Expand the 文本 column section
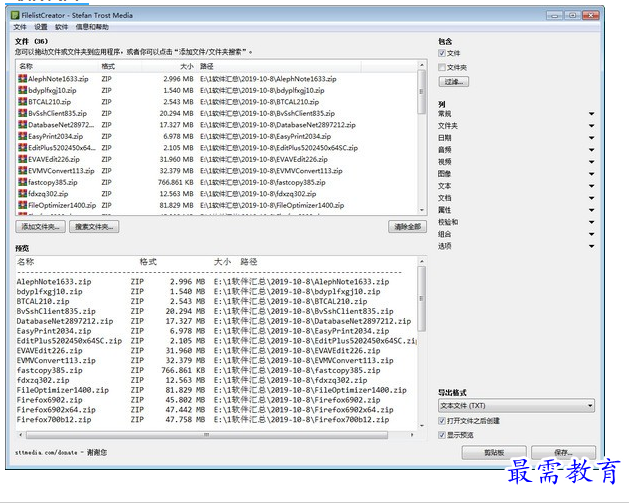The width and height of the screenshot is (629, 503). coord(591,186)
